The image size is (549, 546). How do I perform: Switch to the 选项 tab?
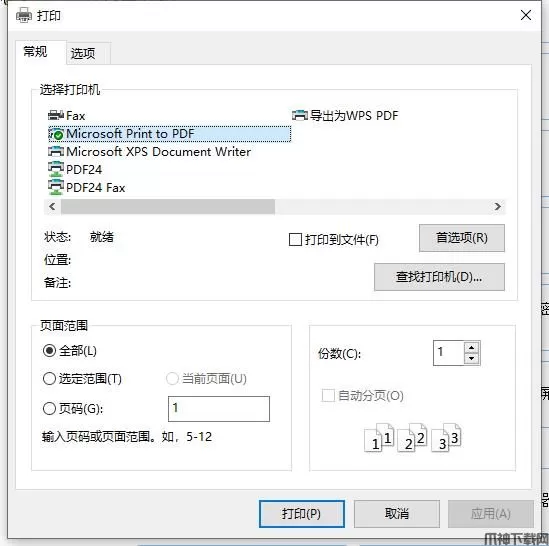coord(83,54)
